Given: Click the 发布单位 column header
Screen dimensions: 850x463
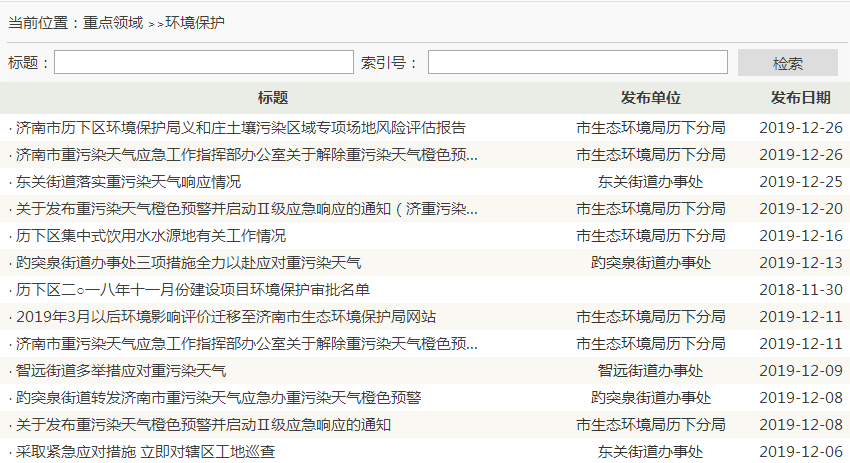Looking at the screenshot, I should click(x=651, y=98).
